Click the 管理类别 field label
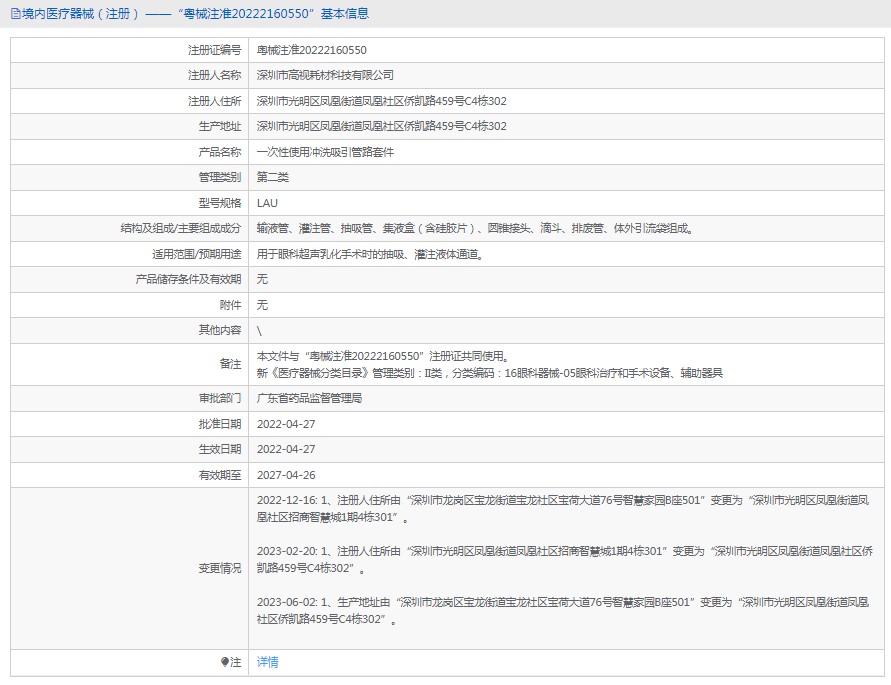 coord(219,177)
